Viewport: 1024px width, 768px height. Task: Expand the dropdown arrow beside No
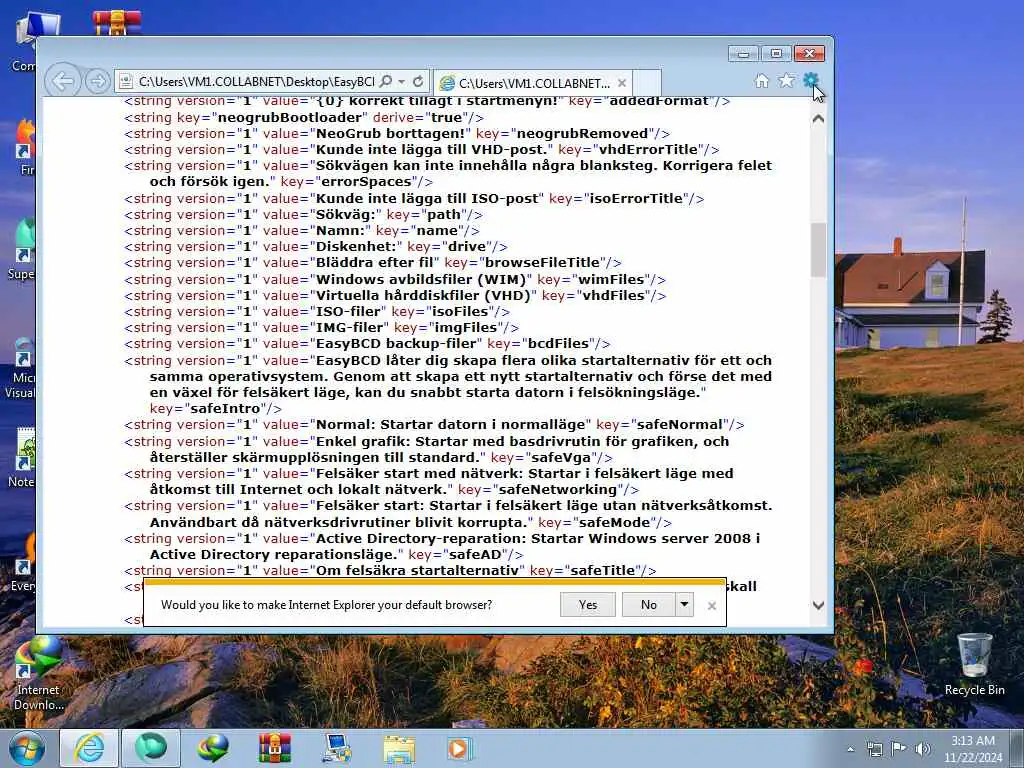point(684,605)
